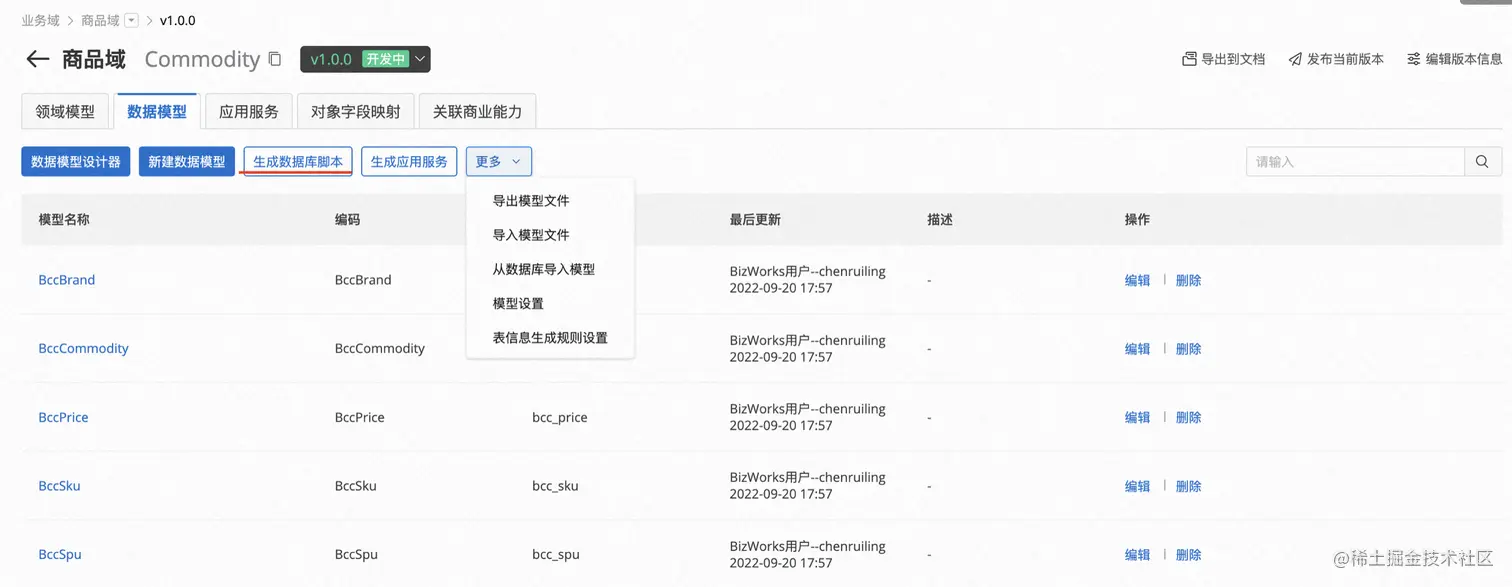The height and width of the screenshot is (587, 1512).
Task: Open the BccSku model link
Action: tap(59, 486)
